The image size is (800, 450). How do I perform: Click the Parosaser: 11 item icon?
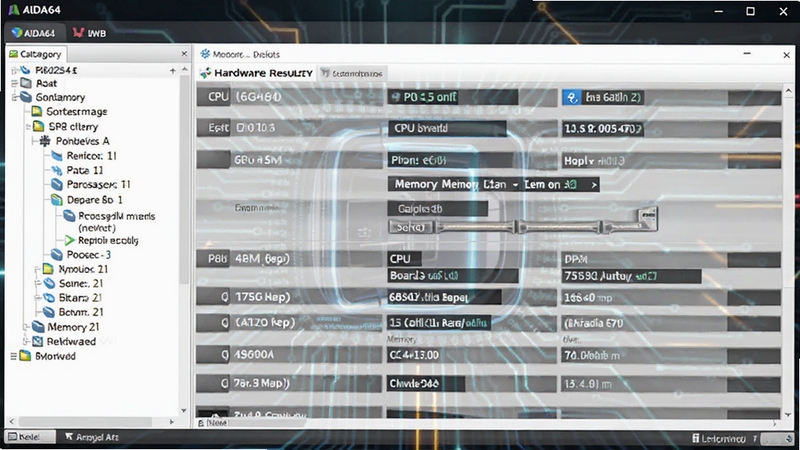point(57,184)
